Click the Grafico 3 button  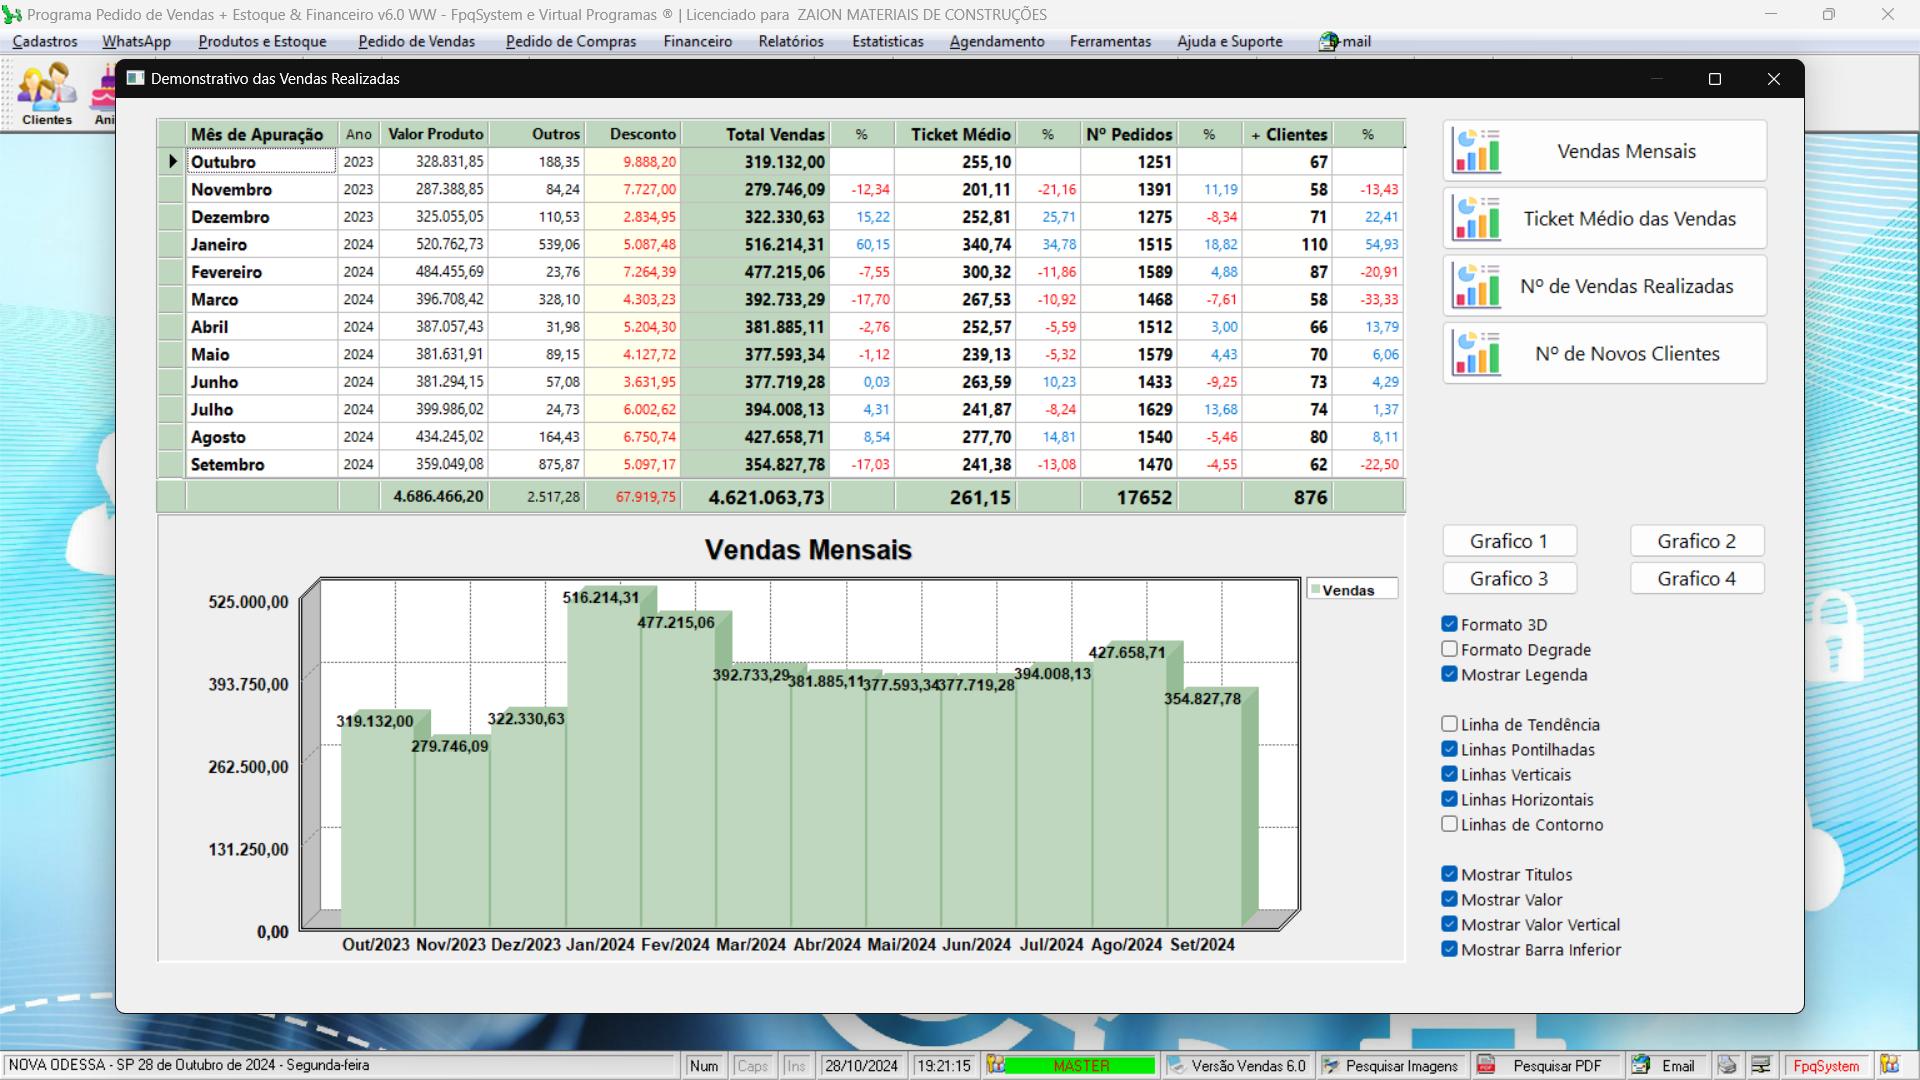pyautogui.click(x=1508, y=579)
